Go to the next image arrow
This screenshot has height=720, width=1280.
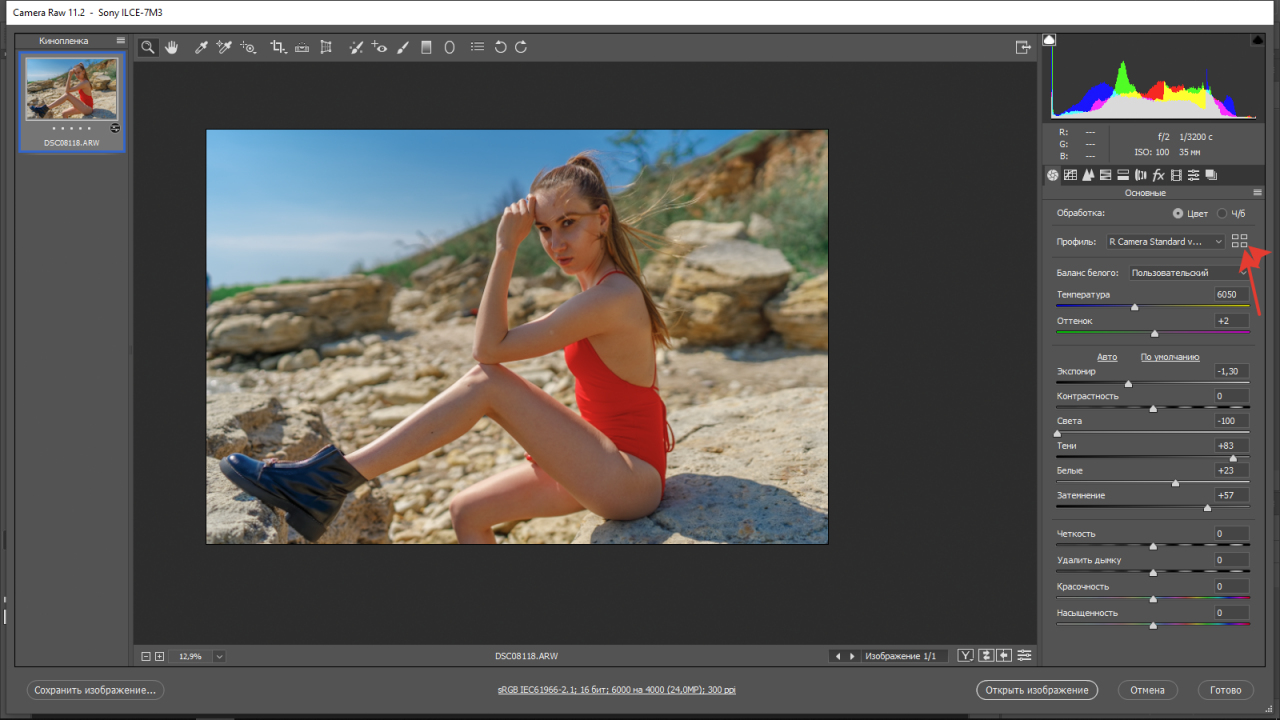coord(852,656)
